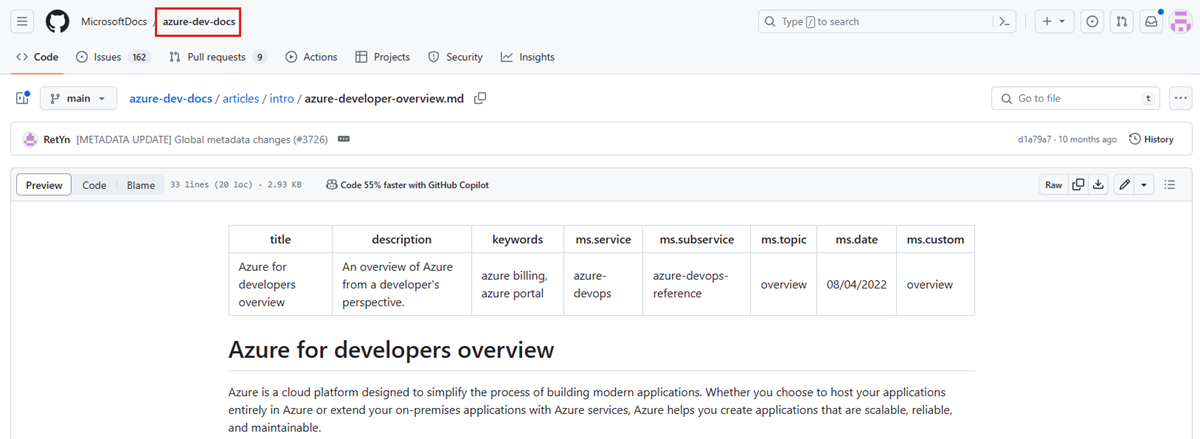This screenshot has height=439, width=1200.
Task: Open more edit options dropdown arrow
Action: pyautogui.click(x=1144, y=185)
